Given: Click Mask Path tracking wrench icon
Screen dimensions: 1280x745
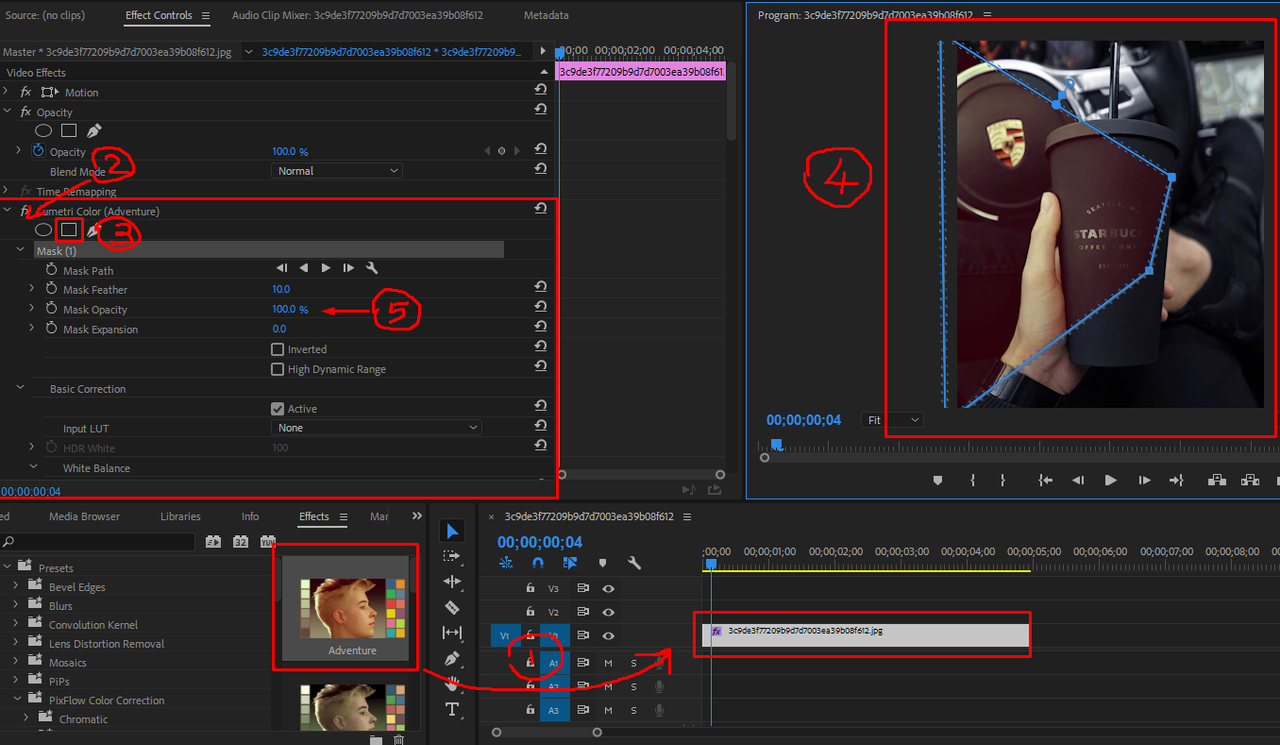Looking at the screenshot, I should (x=372, y=268).
